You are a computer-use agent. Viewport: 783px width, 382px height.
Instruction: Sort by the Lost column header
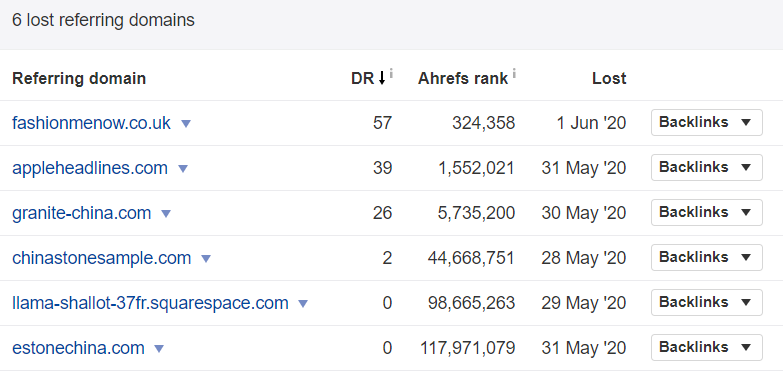[x=609, y=78]
